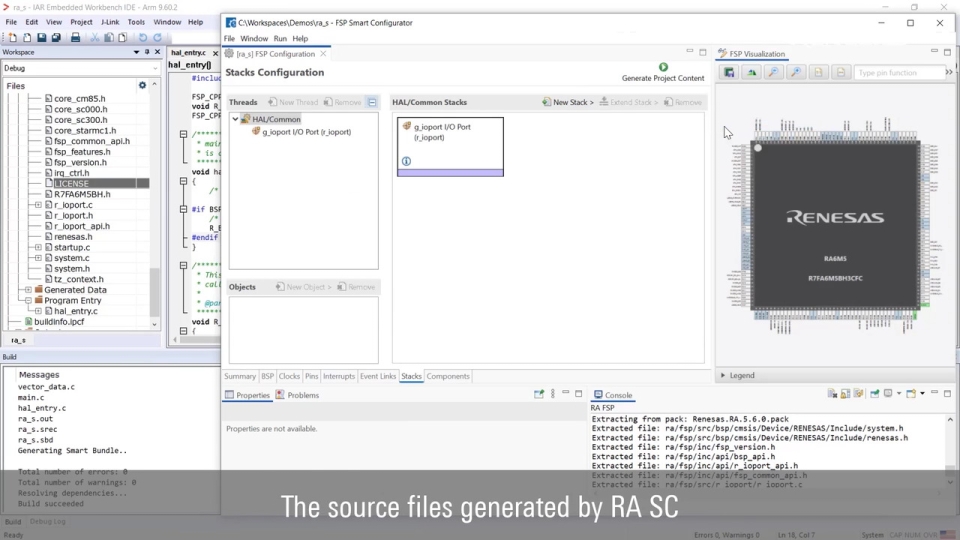Pin the Workspace panel with the pushpin

[x=147, y=52]
